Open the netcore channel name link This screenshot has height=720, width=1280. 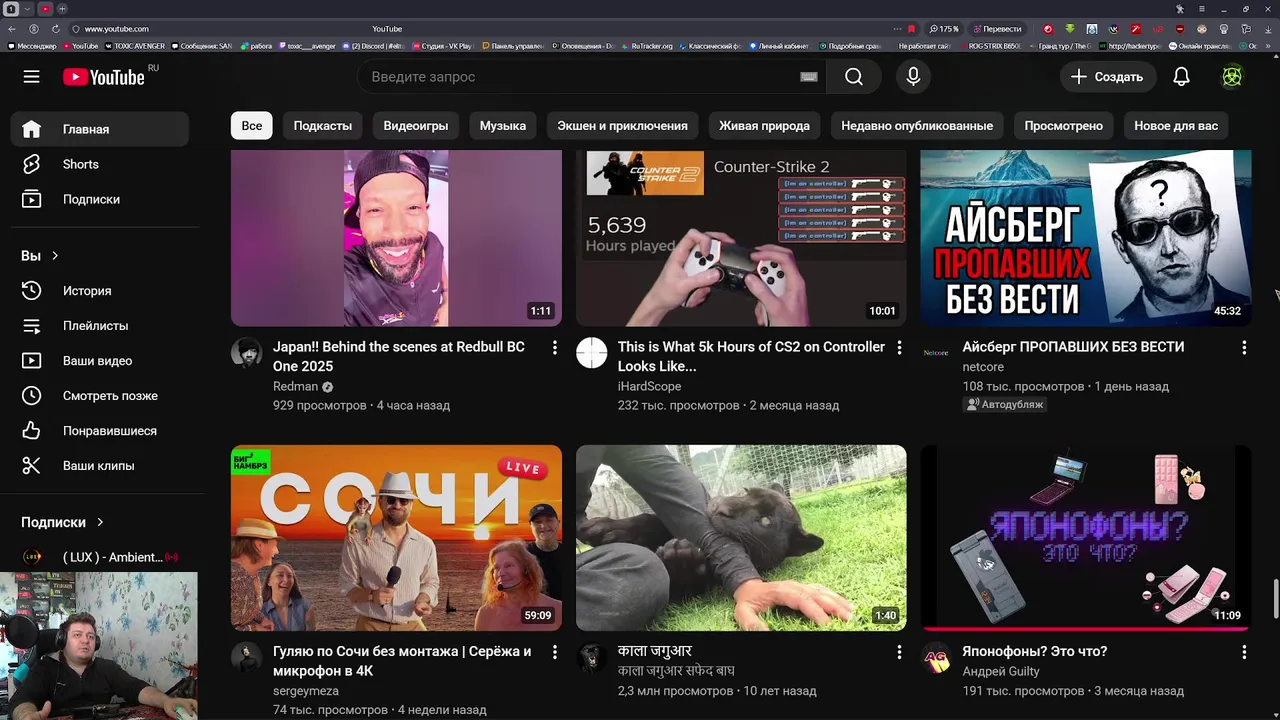[983, 367]
